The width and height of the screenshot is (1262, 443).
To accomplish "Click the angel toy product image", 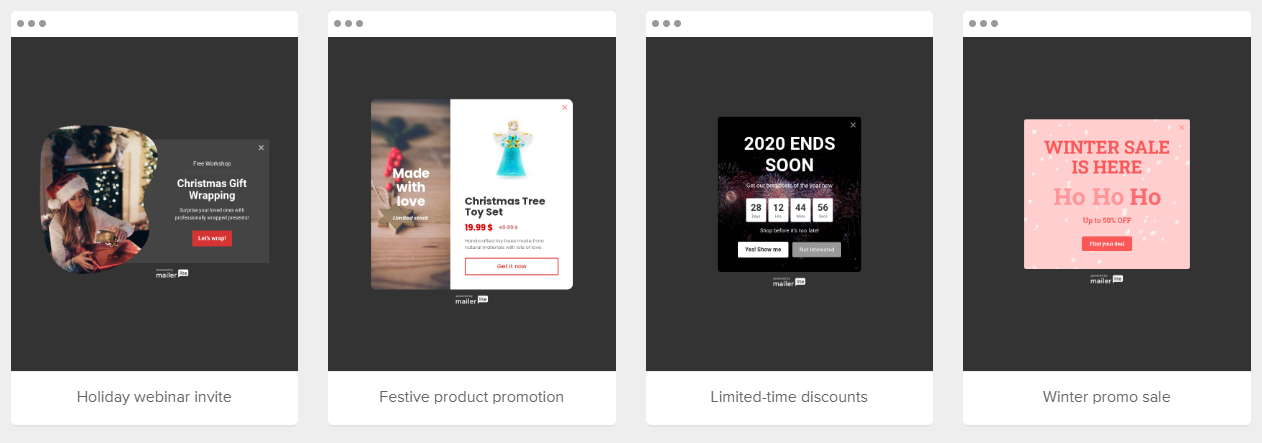I will tap(513, 150).
